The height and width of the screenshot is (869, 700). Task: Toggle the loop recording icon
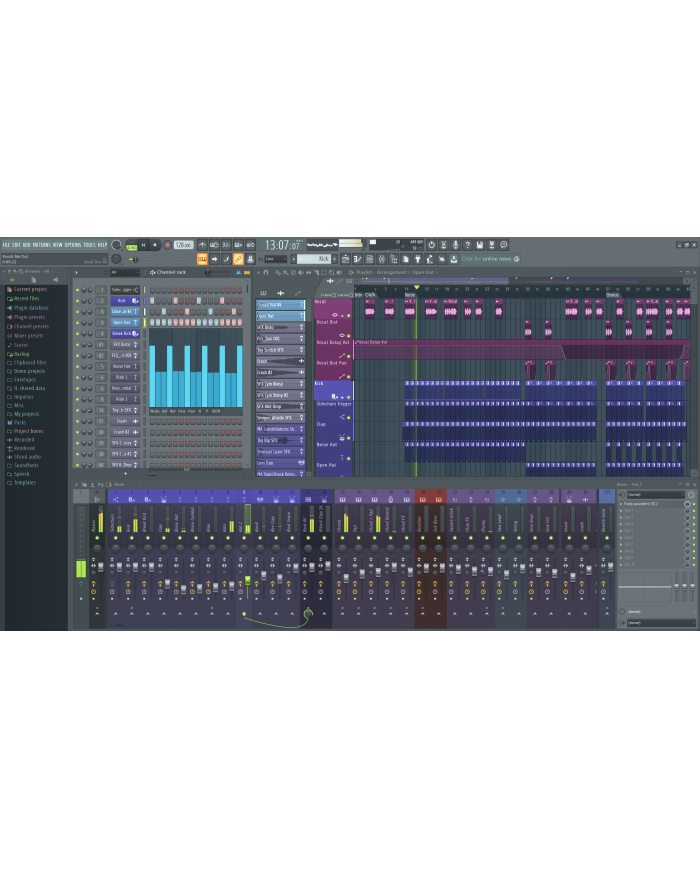tap(250, 245)
